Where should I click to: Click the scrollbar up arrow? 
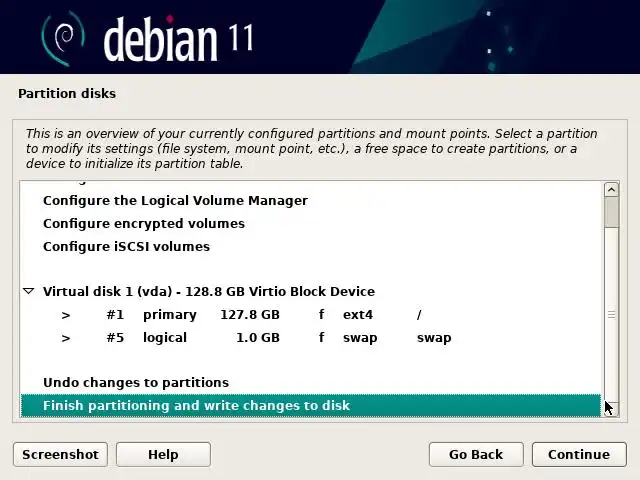coord(611,190)
